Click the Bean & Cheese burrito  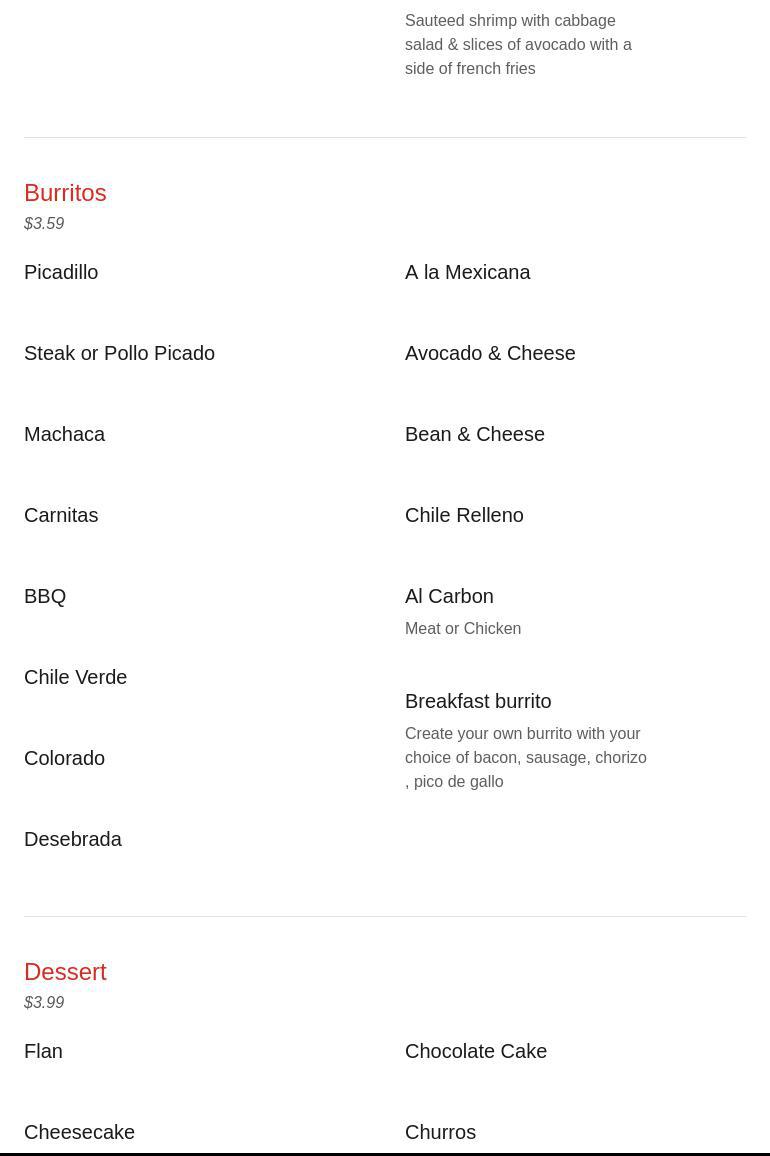pos(475,434)
